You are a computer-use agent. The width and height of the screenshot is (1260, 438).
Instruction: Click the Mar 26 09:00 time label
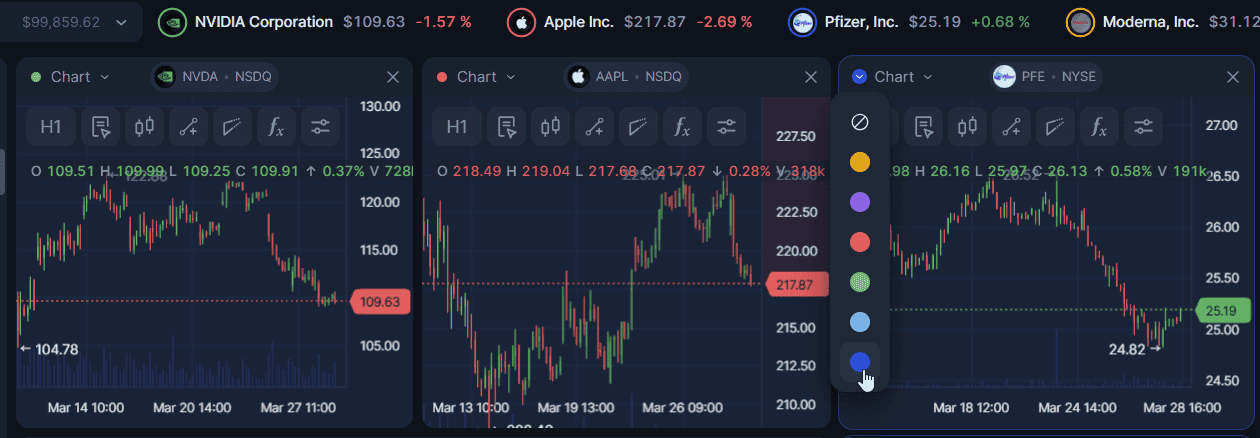pos(681,408)
